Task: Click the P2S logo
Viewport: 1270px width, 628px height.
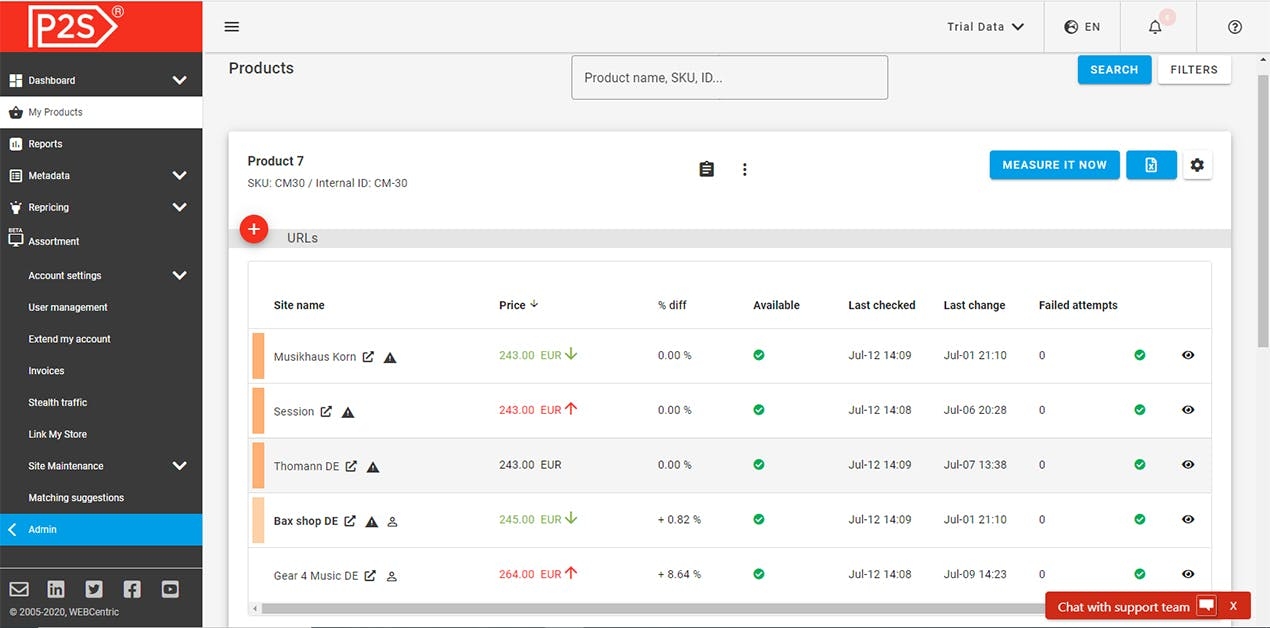Action: tap(76, 27)
